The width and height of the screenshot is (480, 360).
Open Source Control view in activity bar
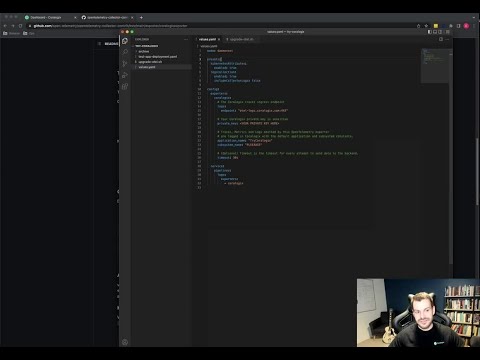click(125, 64)
